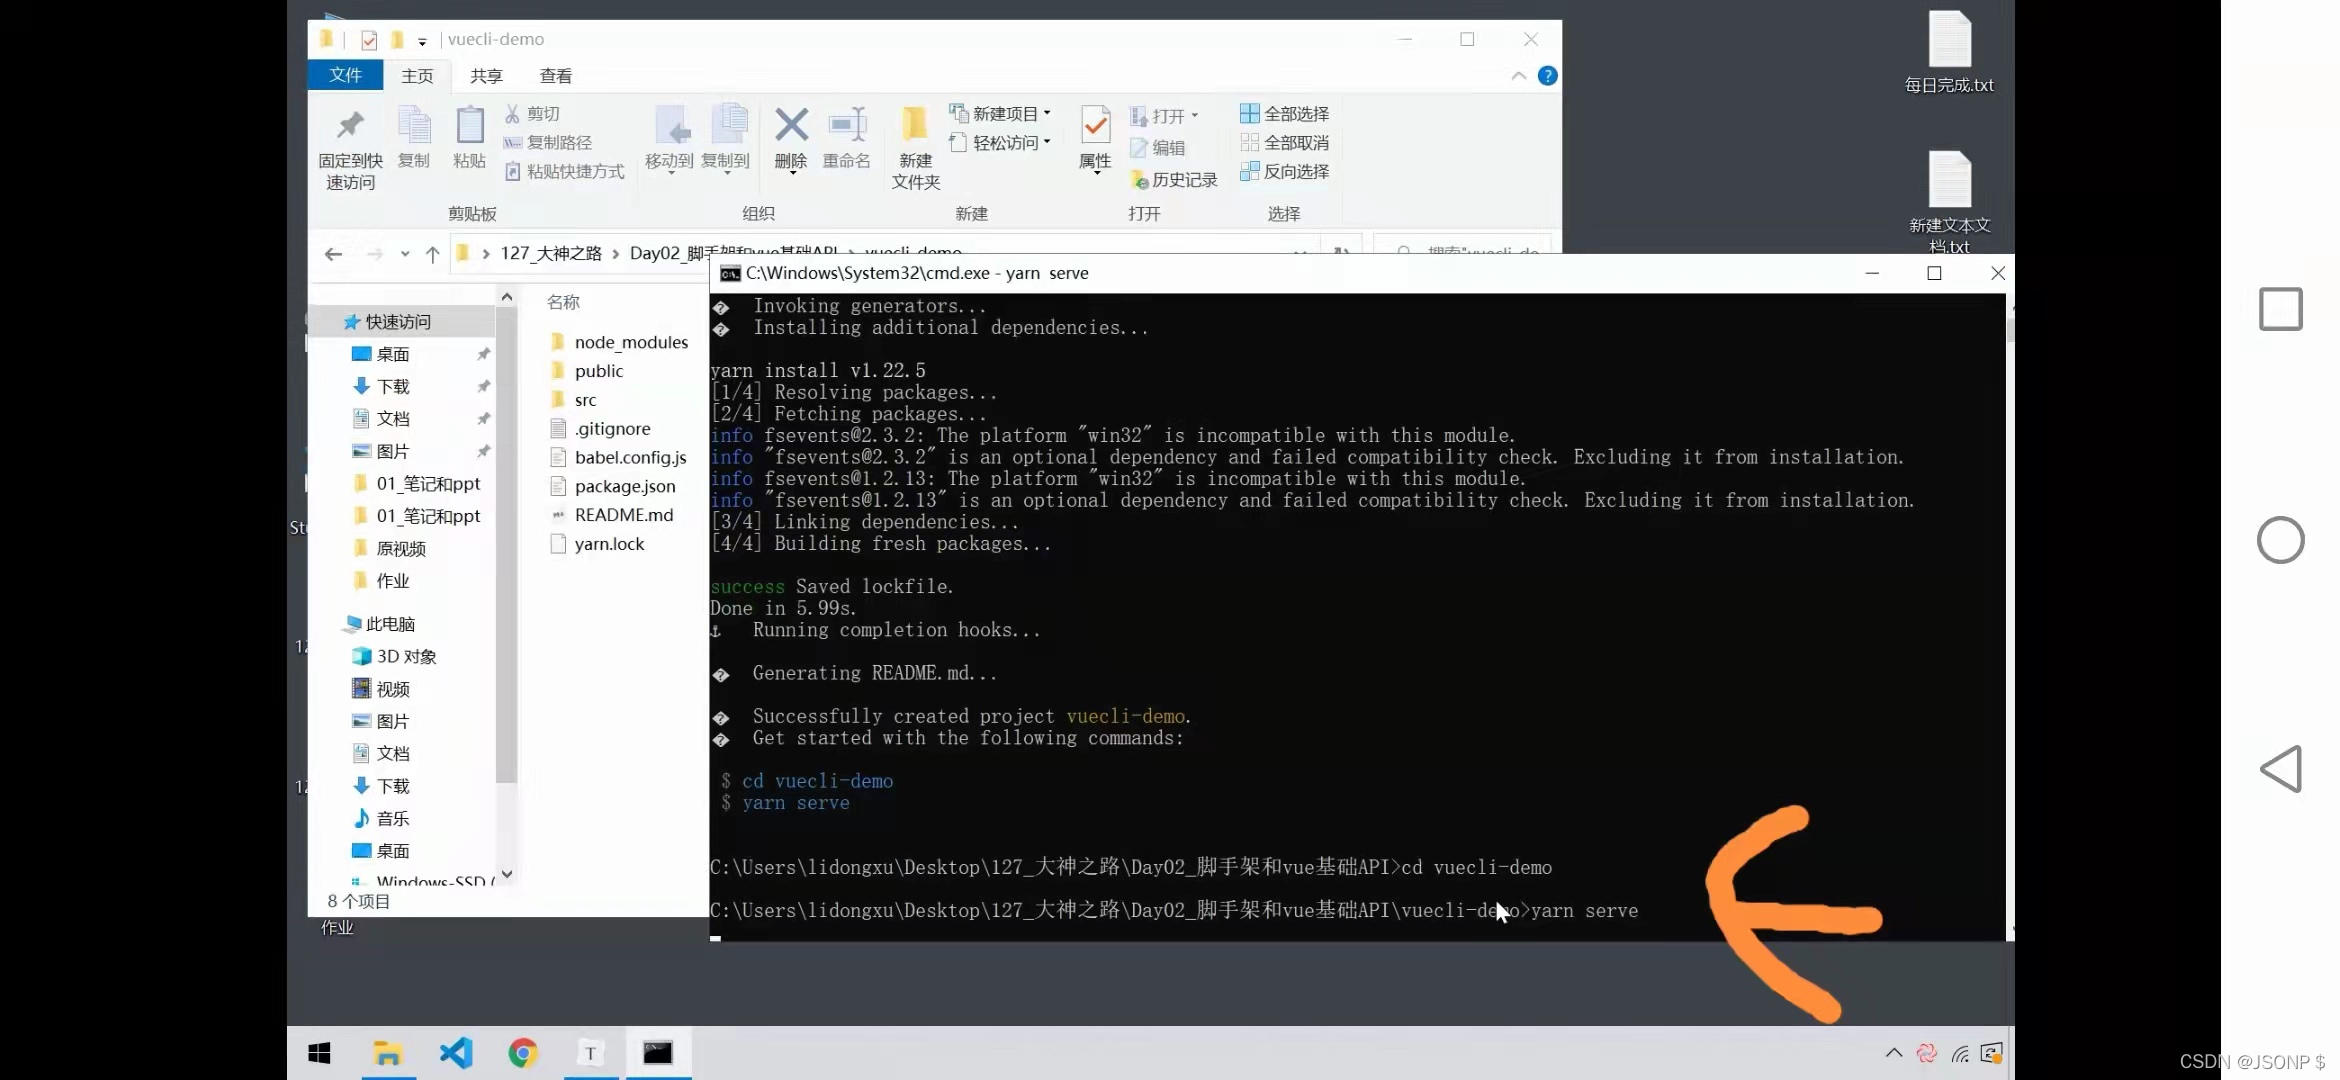Image resolution: width=2340 pixels, height=1080 pixels.
Task: Click the Explorer help question-mark icon
Action: click(x=1547, y=76)
